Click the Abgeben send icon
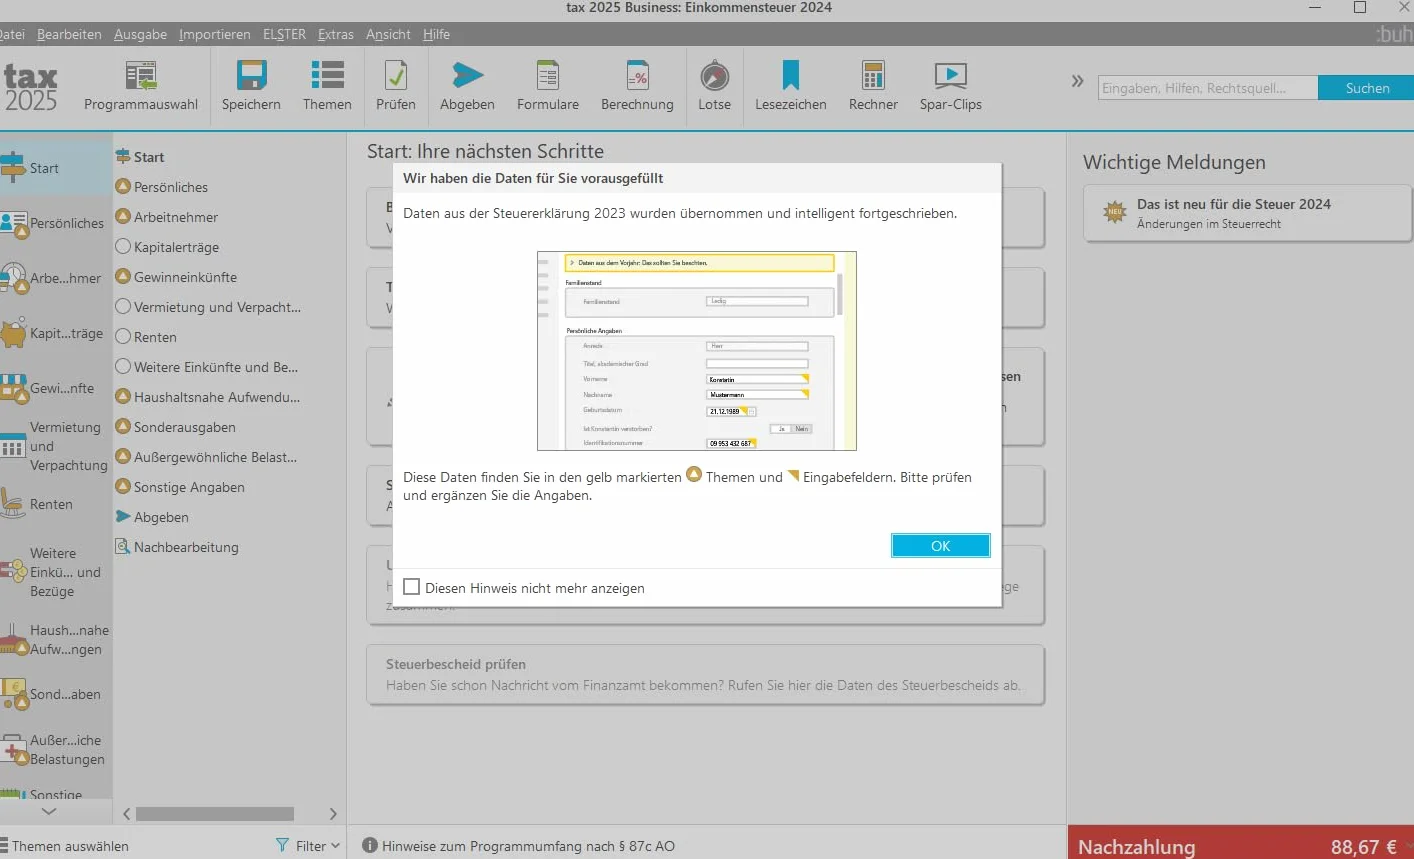Screen dimensions: 1414x859 tap(467, 76)
